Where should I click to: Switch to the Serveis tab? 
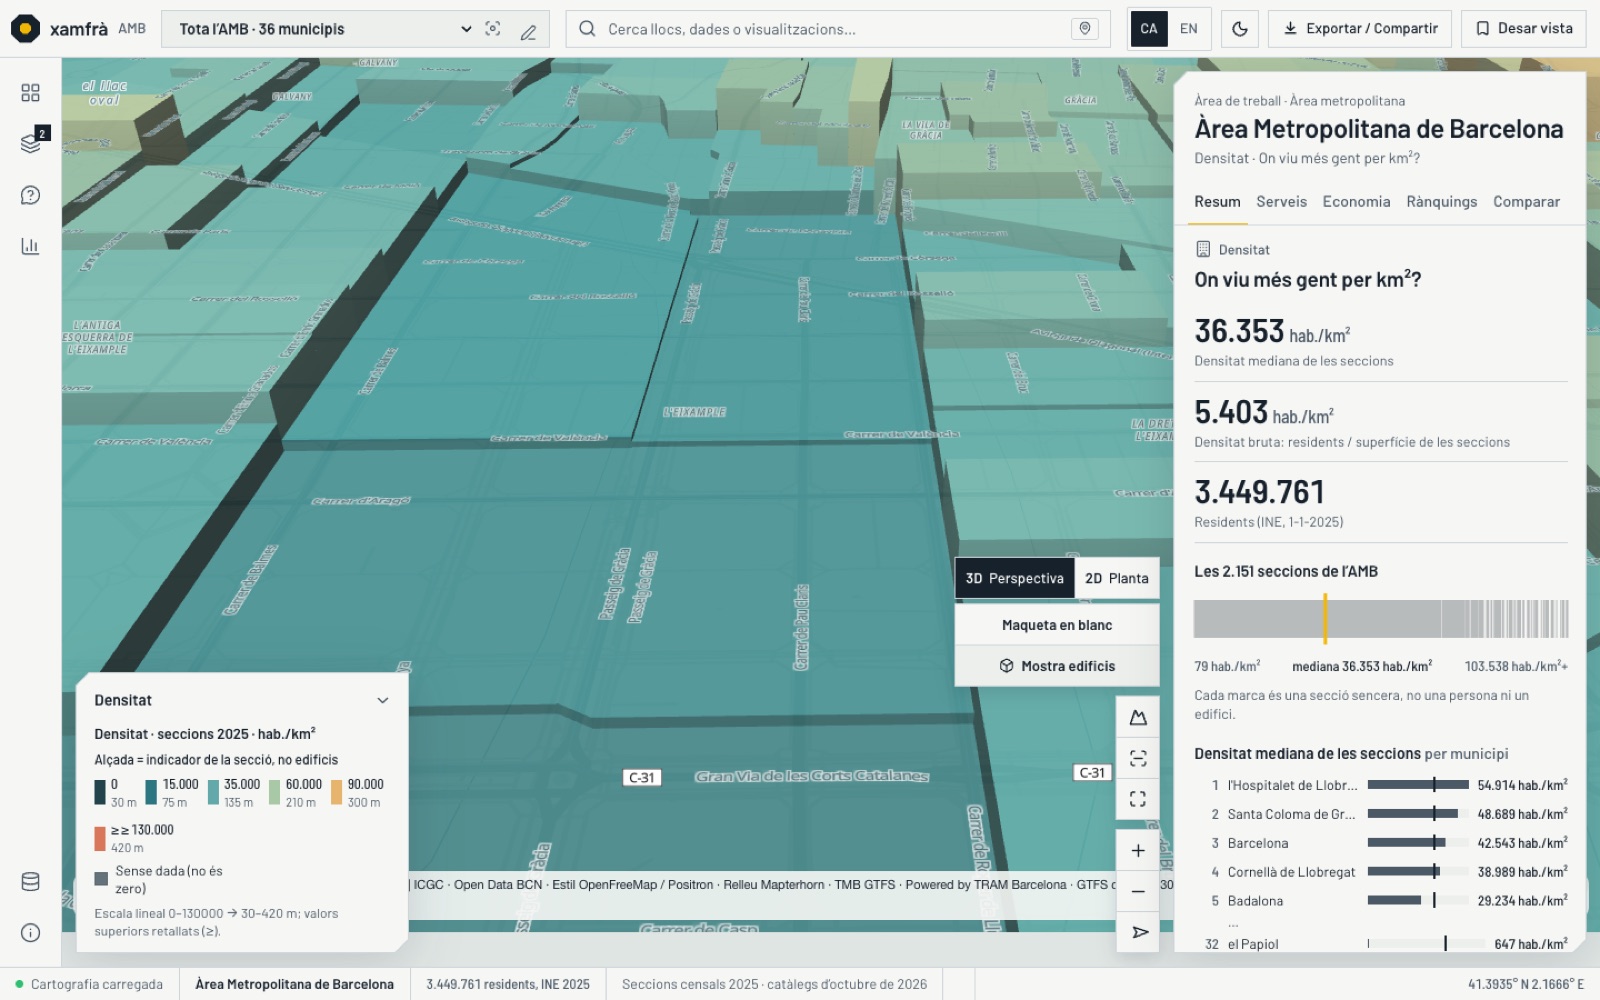tap(1282, 202)
